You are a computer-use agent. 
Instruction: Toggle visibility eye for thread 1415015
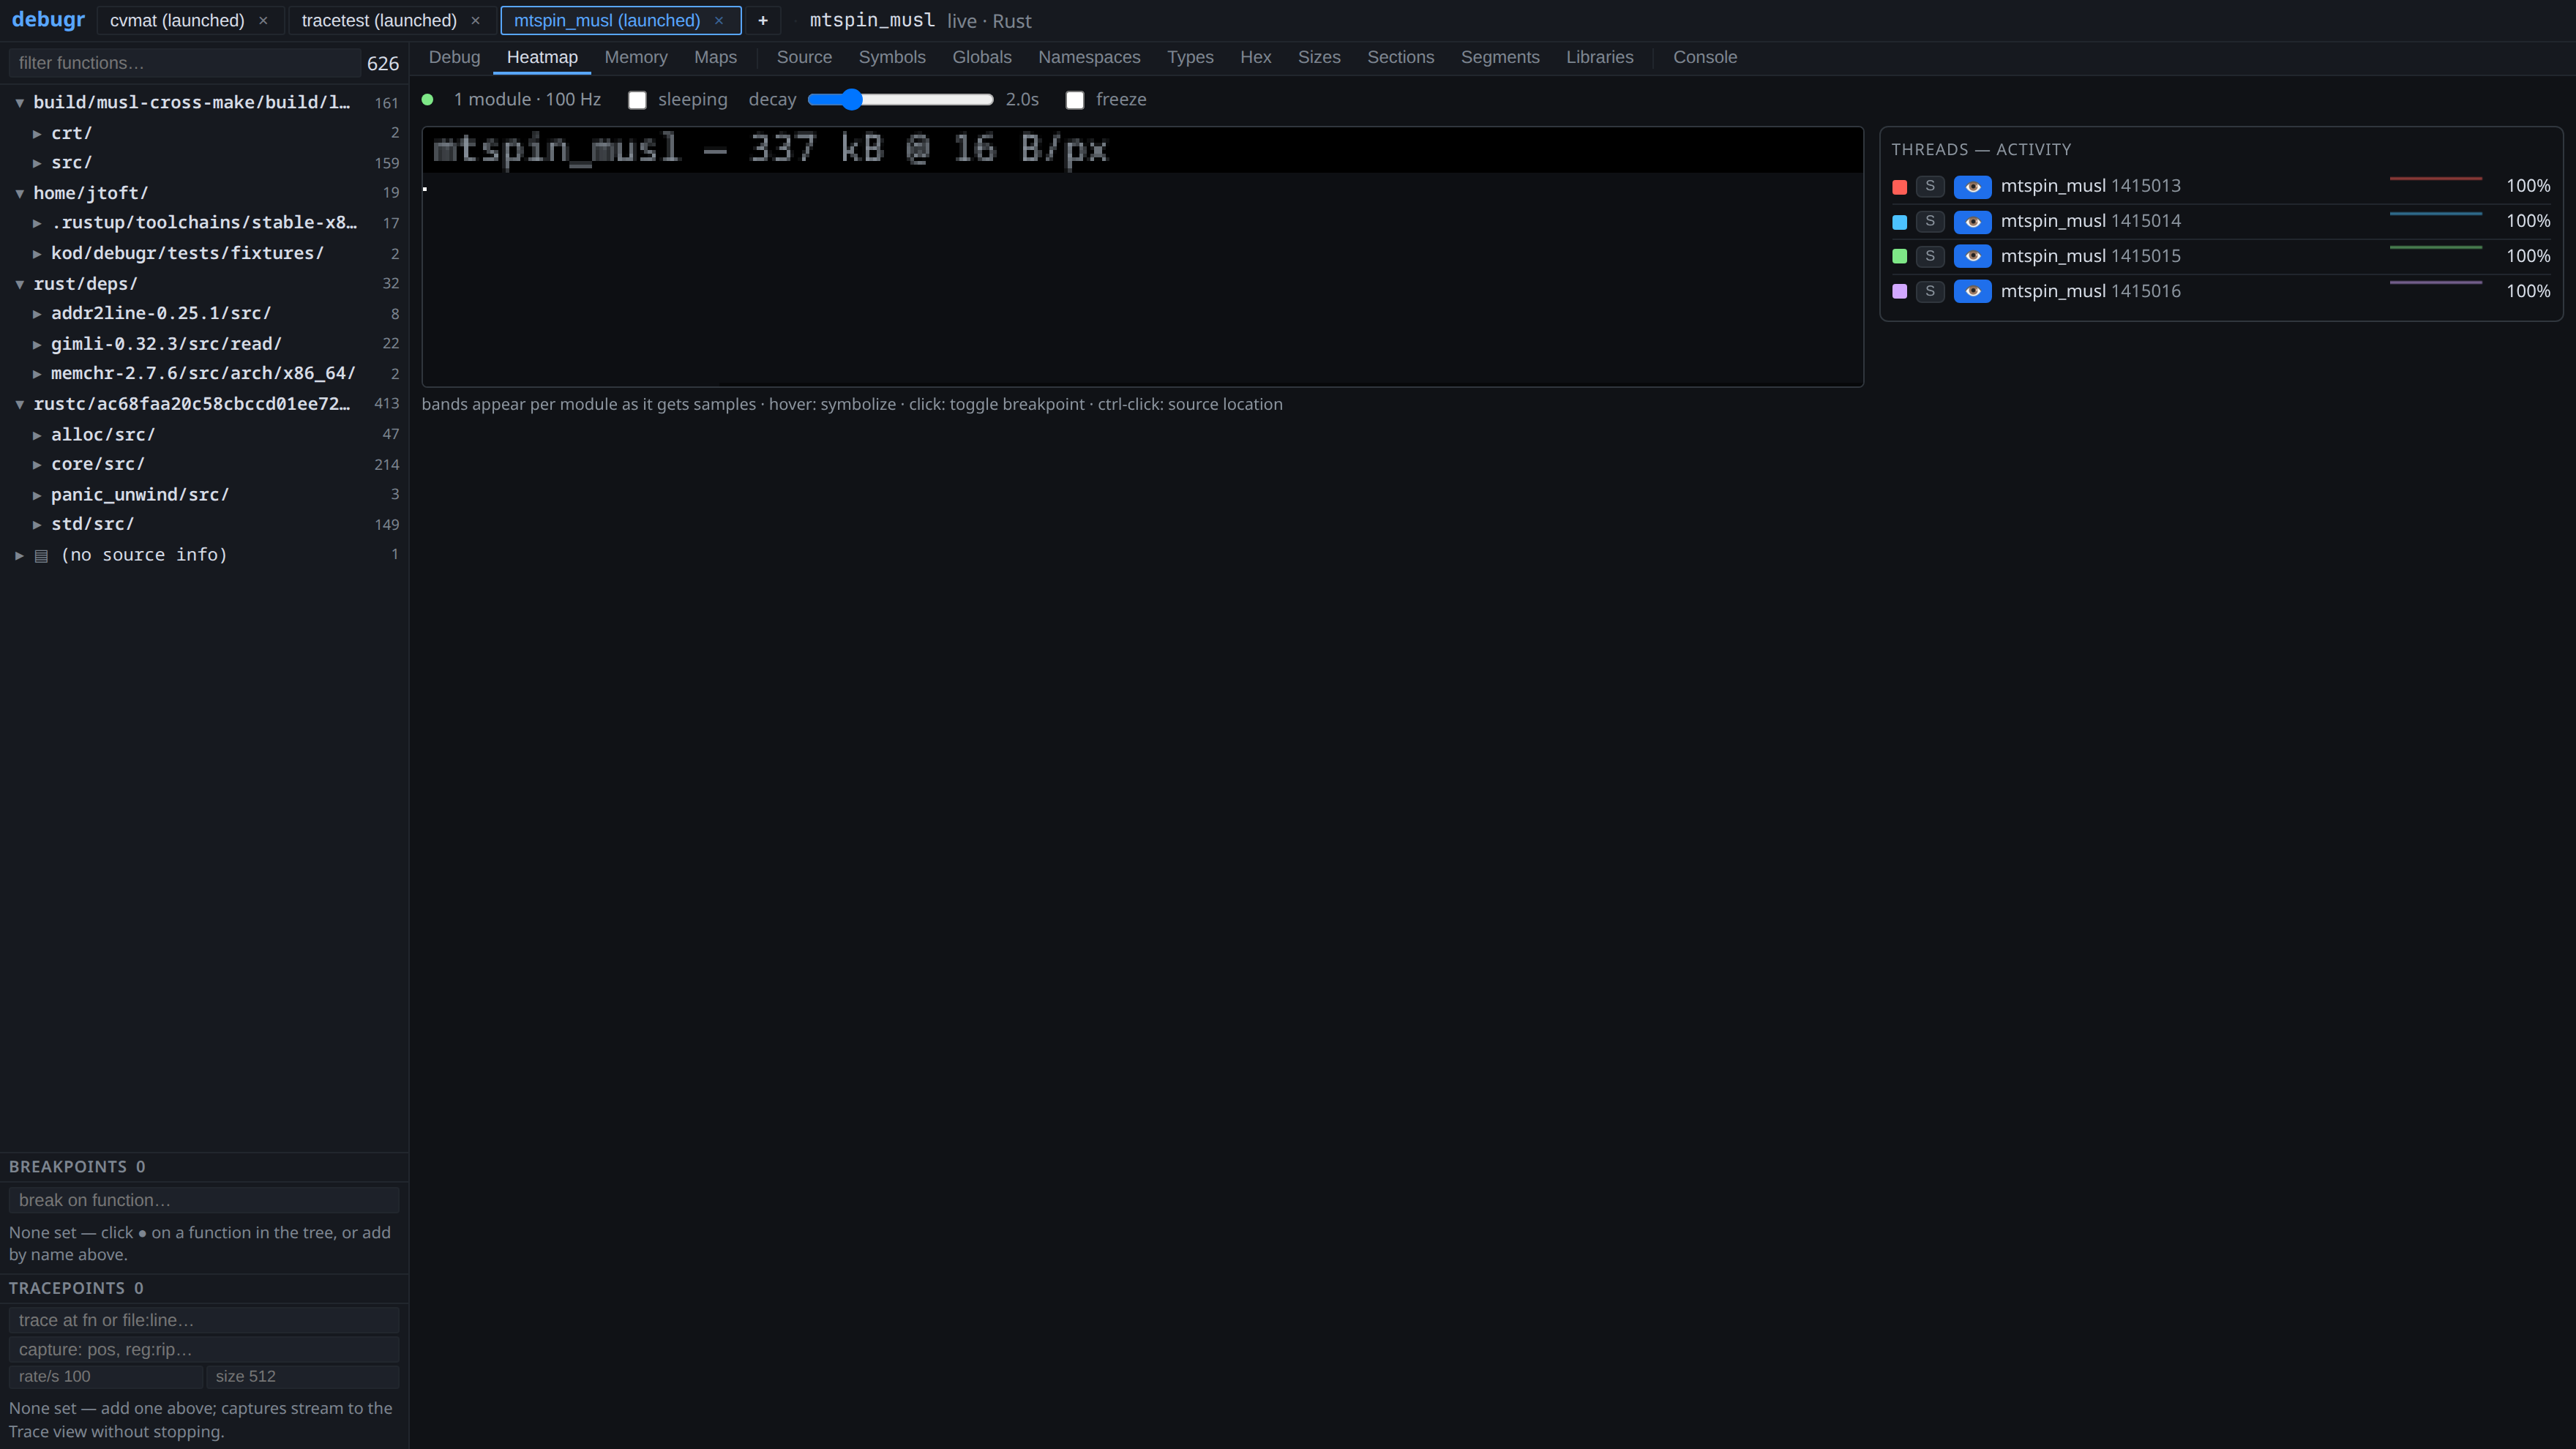1972,256
